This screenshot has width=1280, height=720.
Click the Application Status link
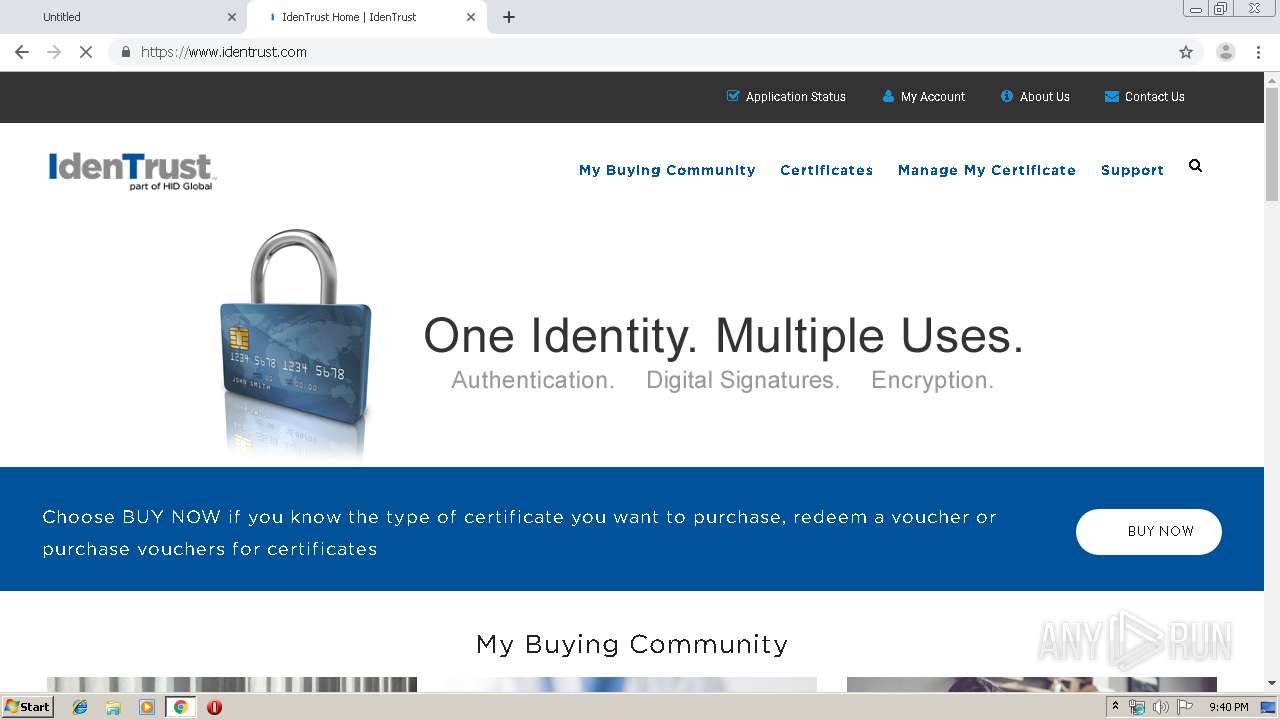tap(786, 97)
